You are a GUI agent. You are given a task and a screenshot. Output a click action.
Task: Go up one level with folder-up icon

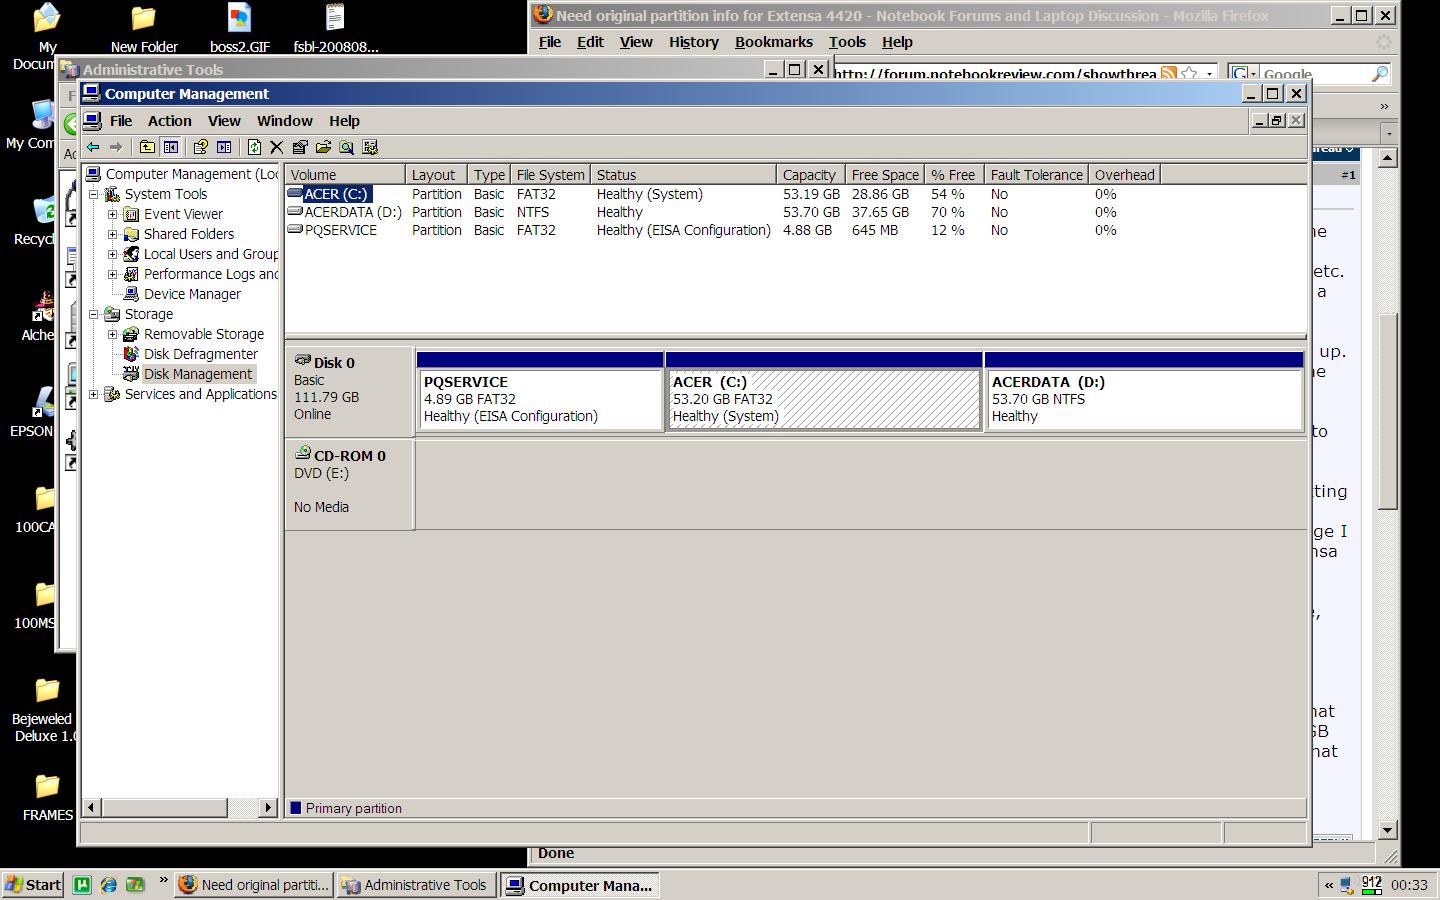pos(147,147)
